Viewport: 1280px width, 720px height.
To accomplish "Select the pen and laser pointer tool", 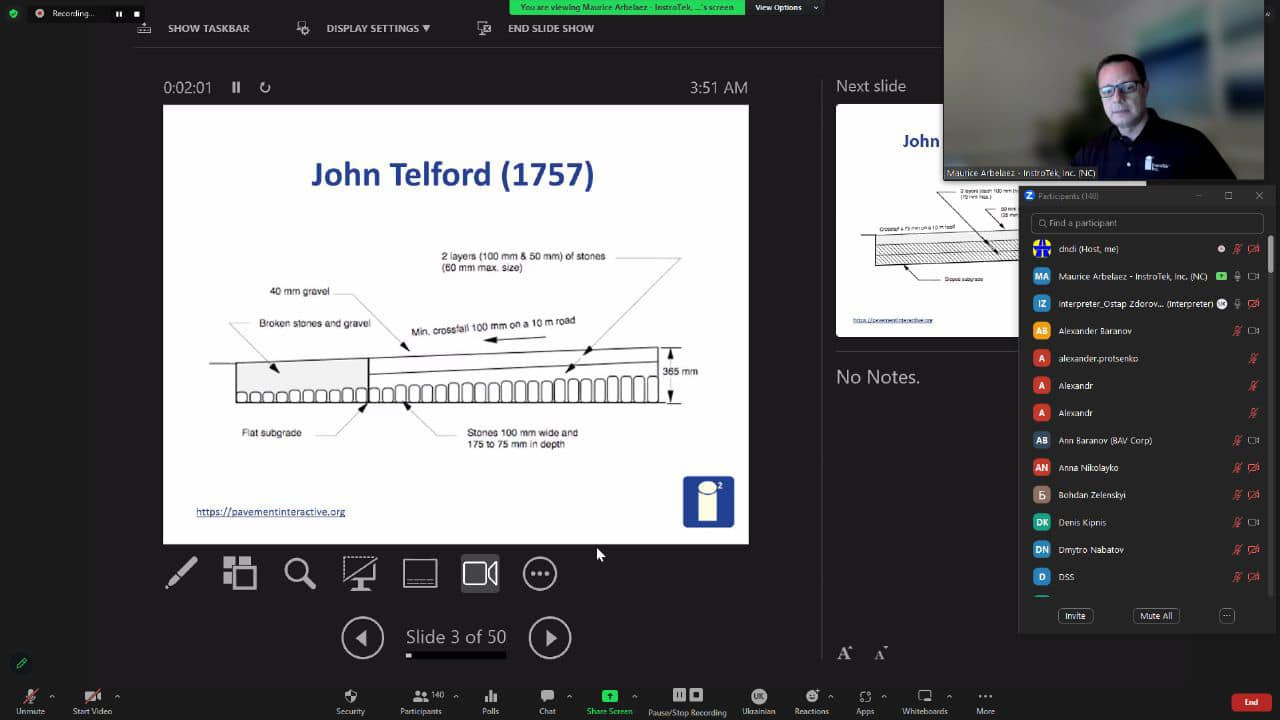I will [181, 573].
